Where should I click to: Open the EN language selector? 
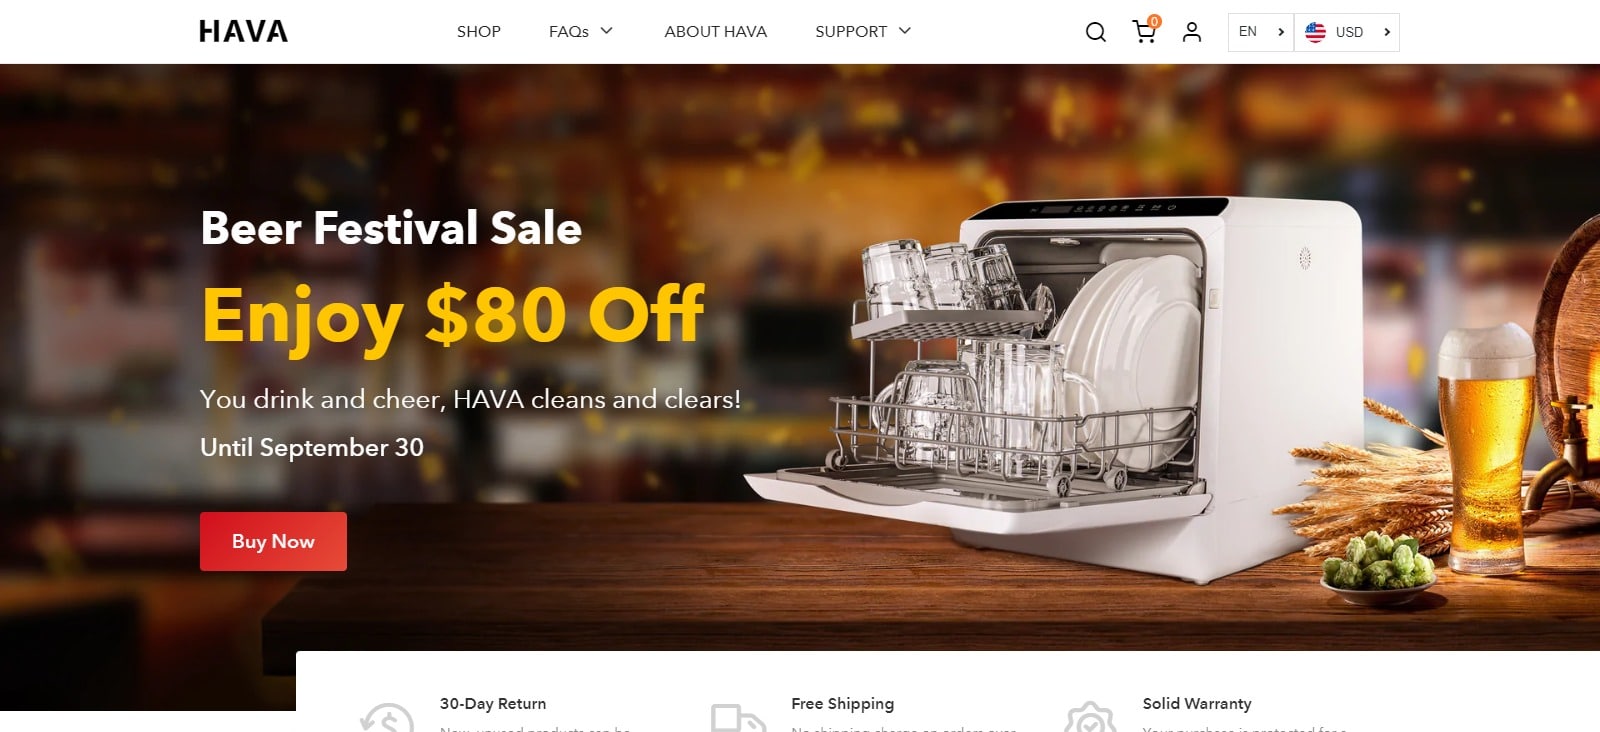click(x=1260, y=32)
